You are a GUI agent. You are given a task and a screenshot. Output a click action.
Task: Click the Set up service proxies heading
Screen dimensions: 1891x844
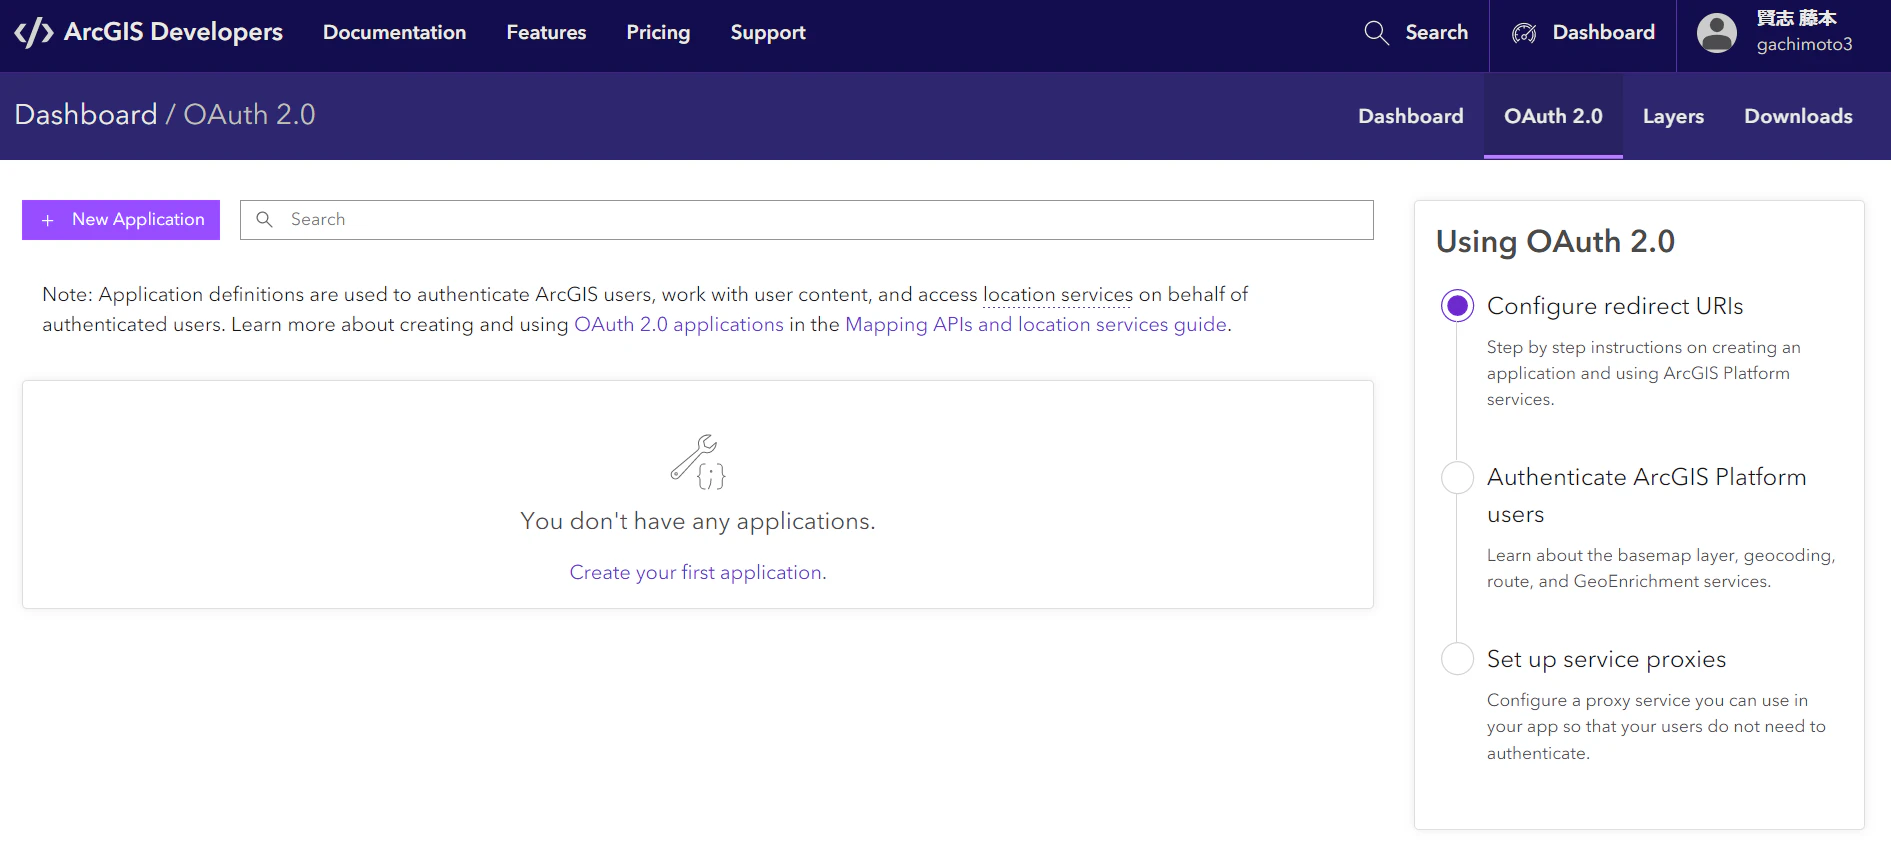coord(1606,660)
